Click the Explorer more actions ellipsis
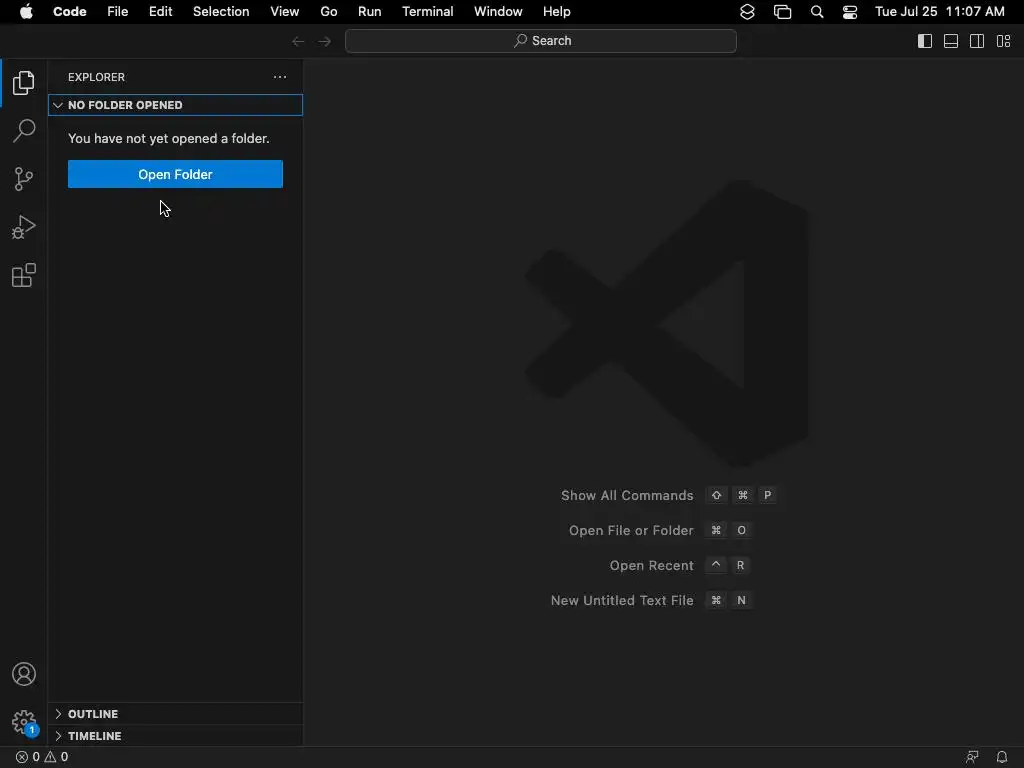1024x768 pixels. (280, 77)
